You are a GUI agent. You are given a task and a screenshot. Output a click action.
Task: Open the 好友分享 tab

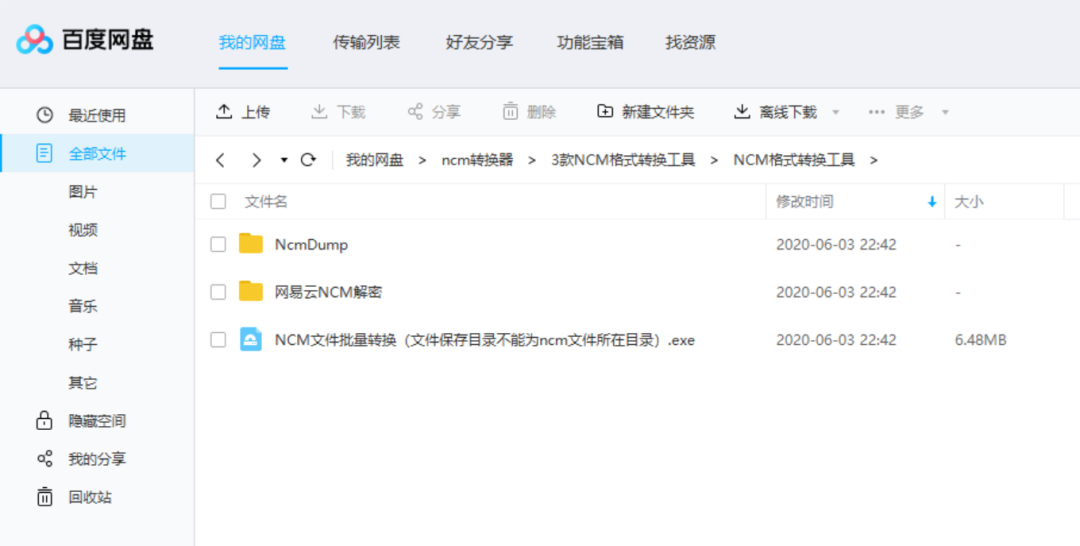point(479,42)
